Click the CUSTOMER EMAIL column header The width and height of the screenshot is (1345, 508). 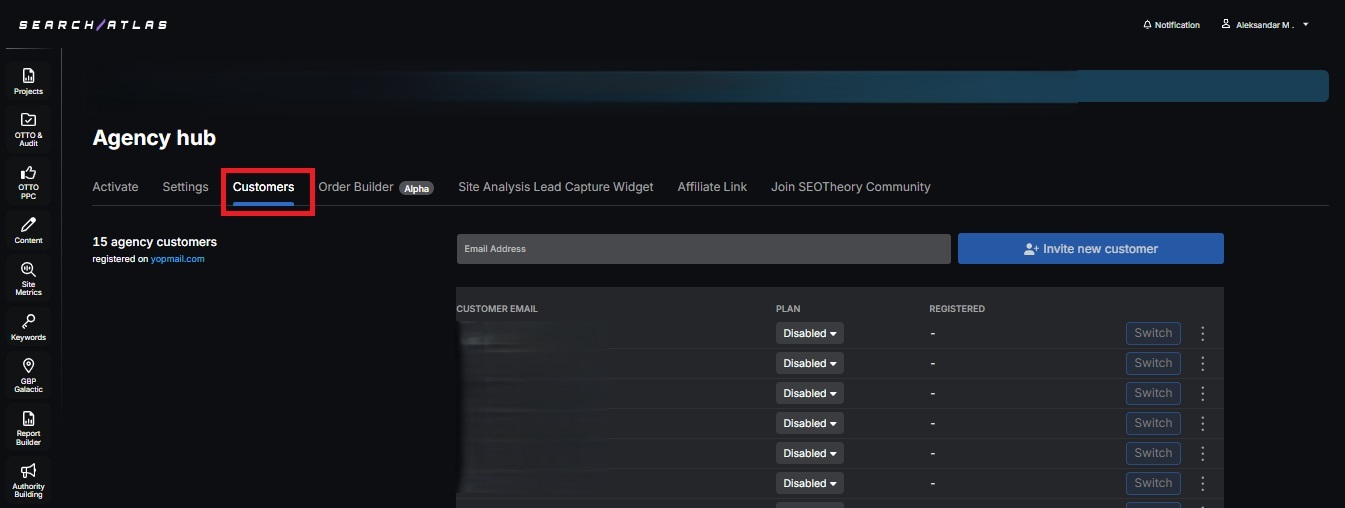(497, 309)
